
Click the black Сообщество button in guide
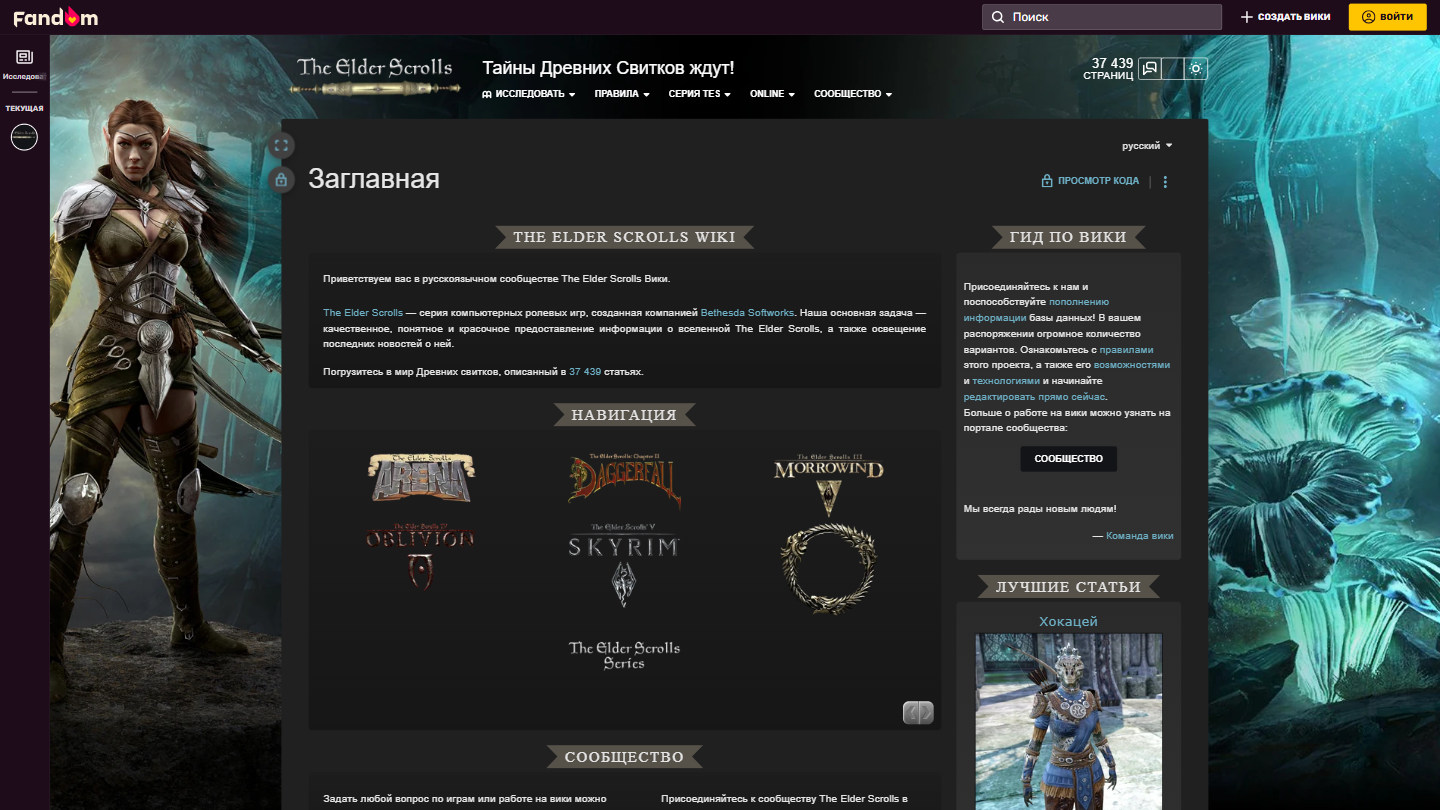click(1068, 459)
